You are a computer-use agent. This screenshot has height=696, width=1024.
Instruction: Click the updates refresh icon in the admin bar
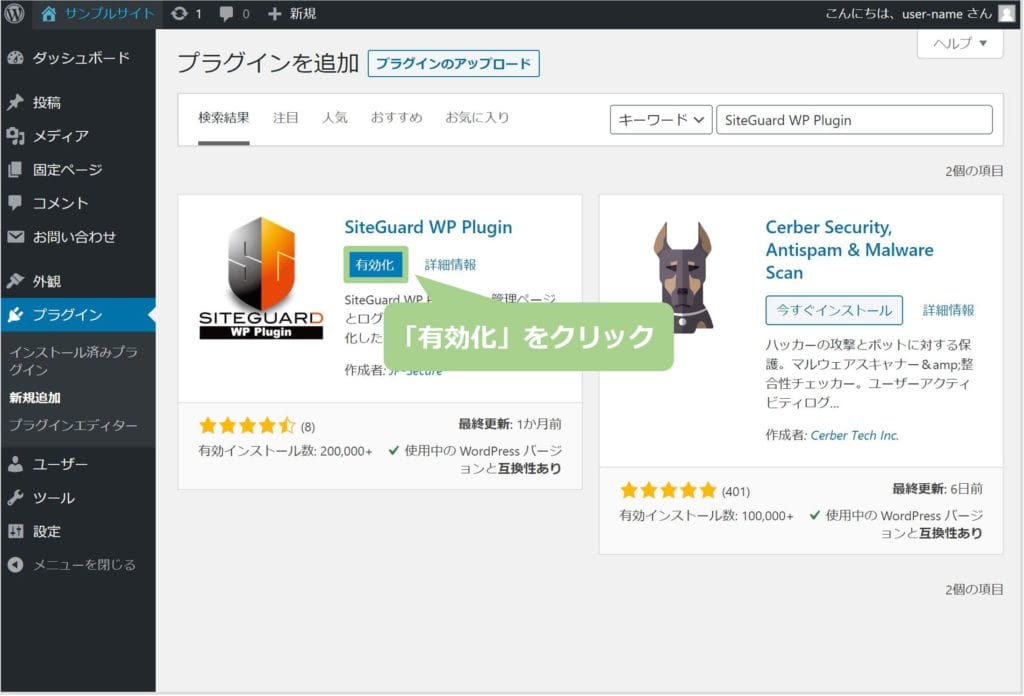coord(179,14)
